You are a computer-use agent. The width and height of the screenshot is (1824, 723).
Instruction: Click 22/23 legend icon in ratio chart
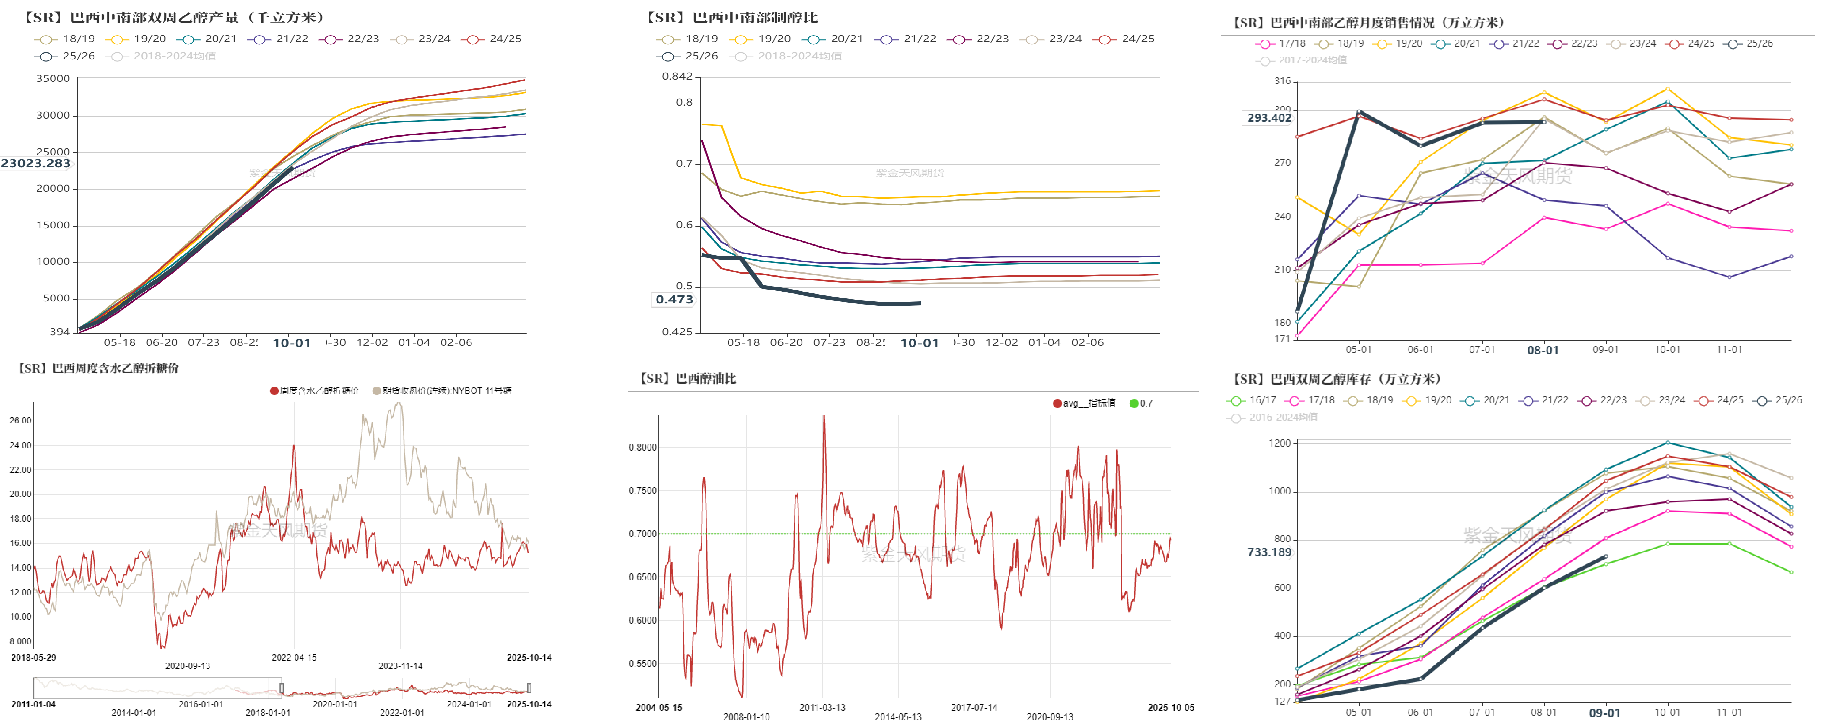tap(959, 39)
